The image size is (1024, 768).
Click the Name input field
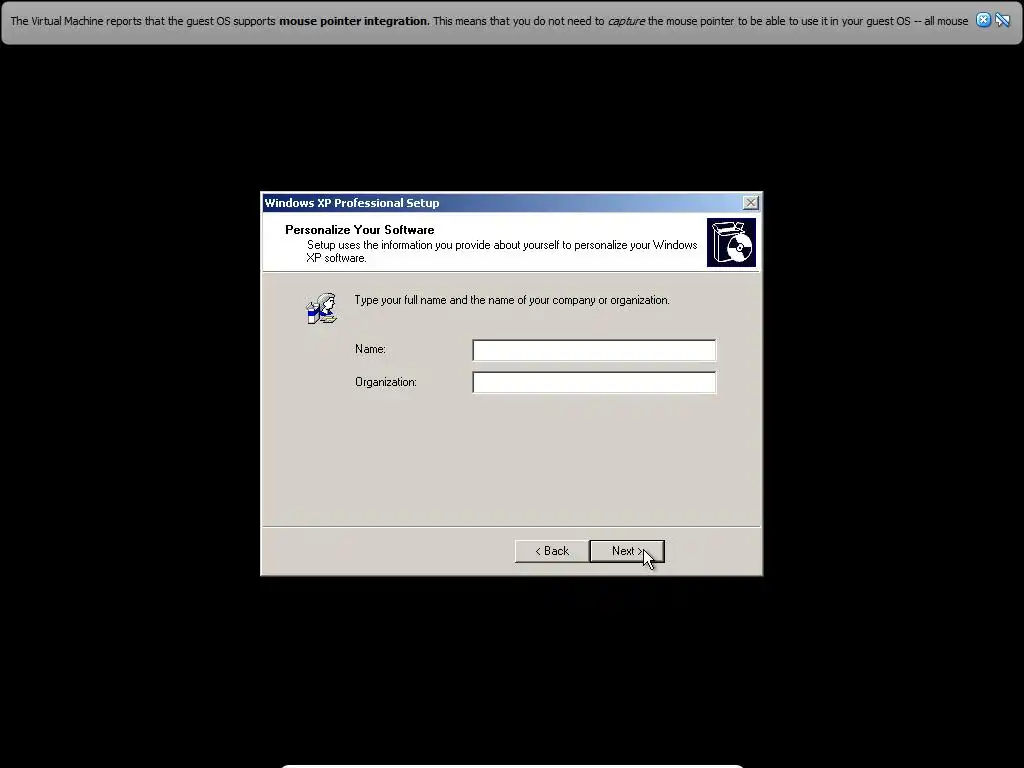click(594, 350)
